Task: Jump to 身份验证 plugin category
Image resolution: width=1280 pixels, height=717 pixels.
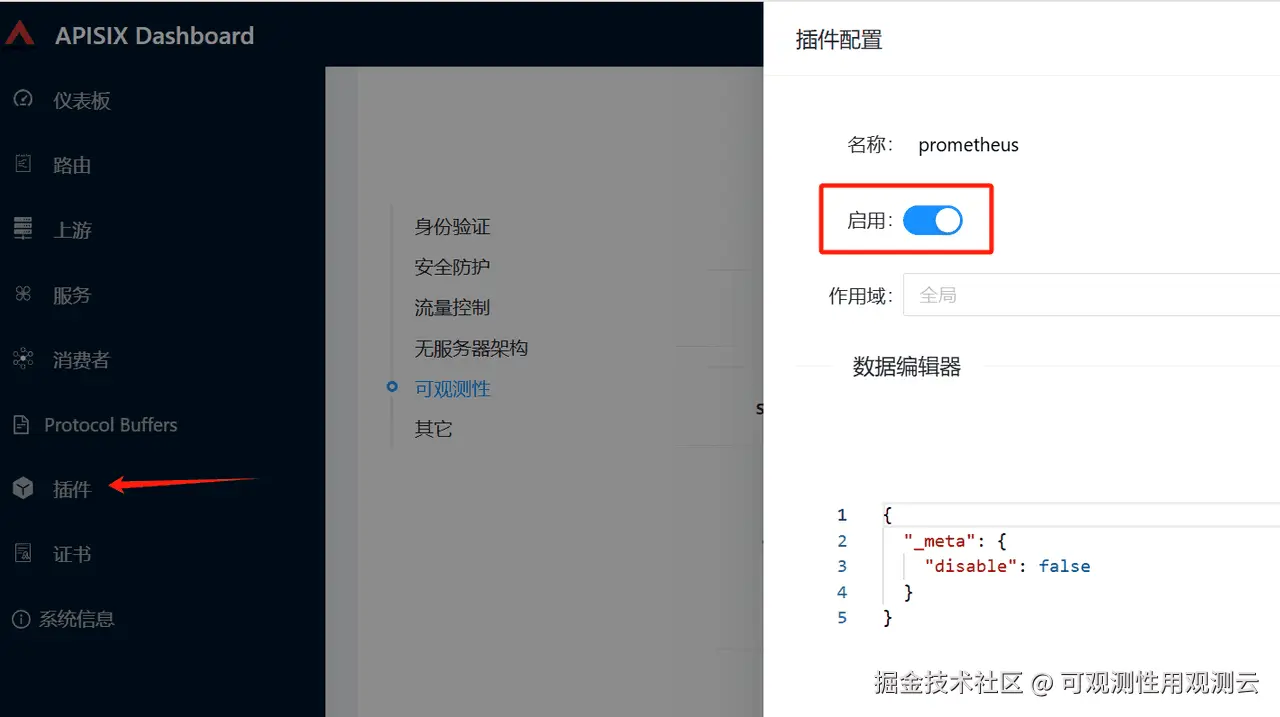Action: (452, 227)
